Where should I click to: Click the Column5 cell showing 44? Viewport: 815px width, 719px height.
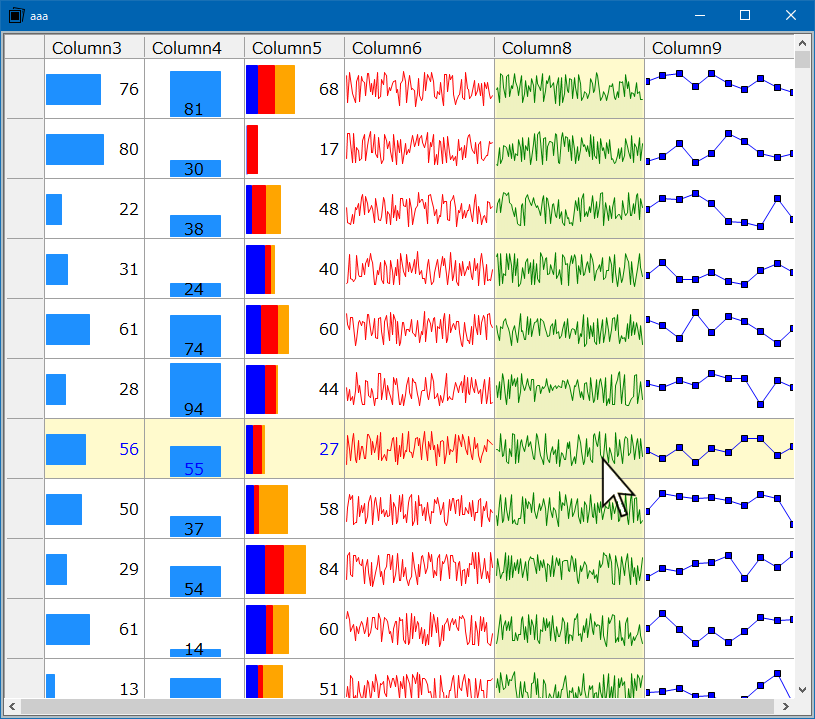coord(294,389)
